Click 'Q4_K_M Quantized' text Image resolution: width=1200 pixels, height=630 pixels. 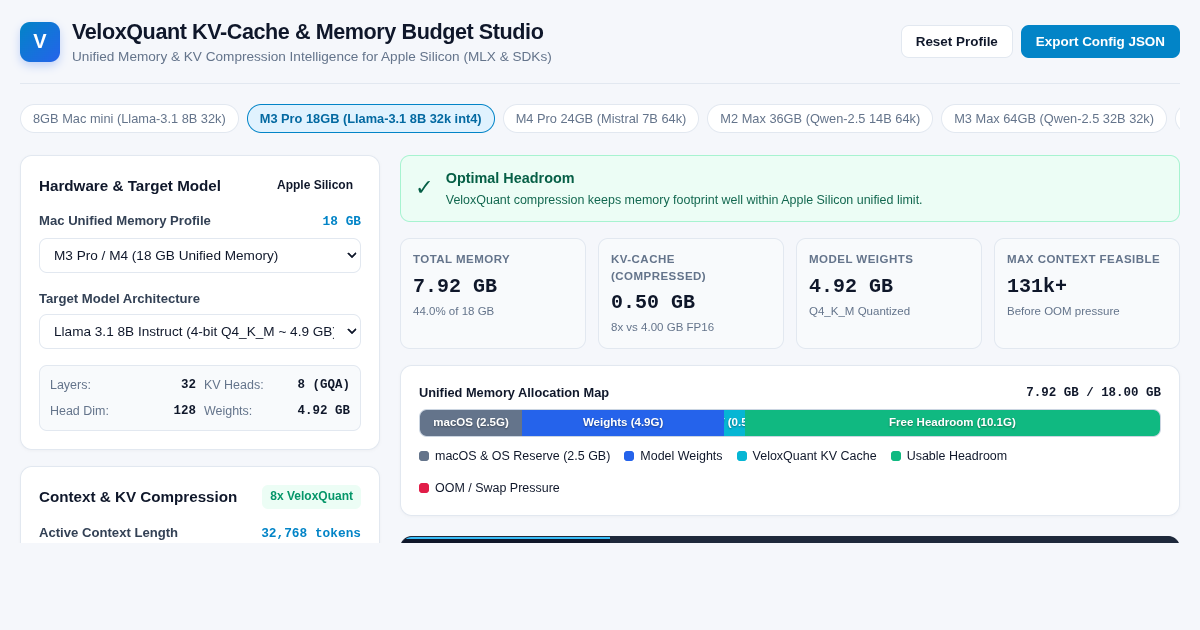coord(859,311)
